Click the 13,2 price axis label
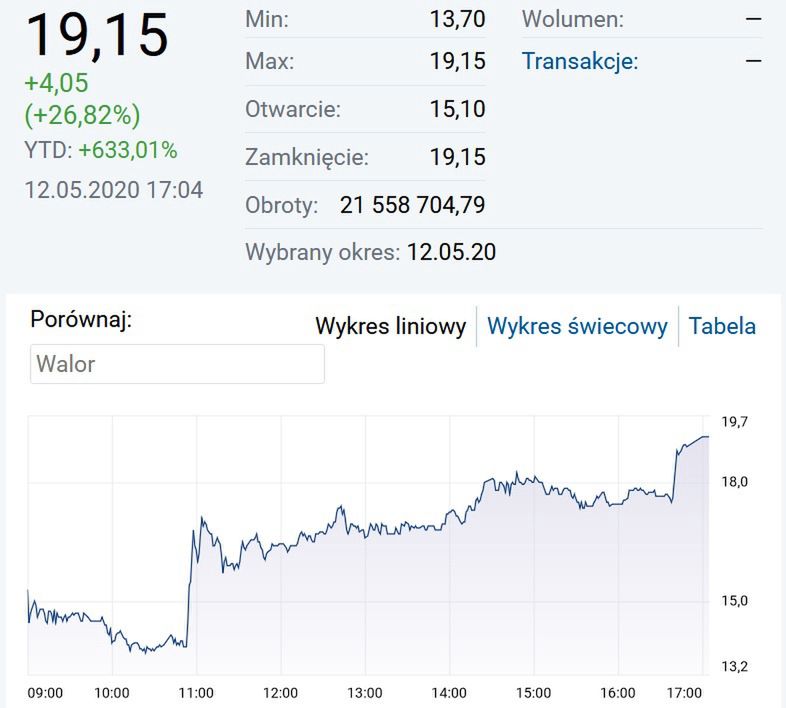 (735, 666)
